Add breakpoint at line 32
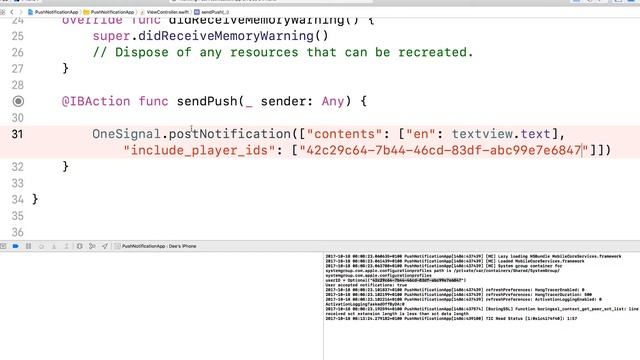 tap(18, 167)
